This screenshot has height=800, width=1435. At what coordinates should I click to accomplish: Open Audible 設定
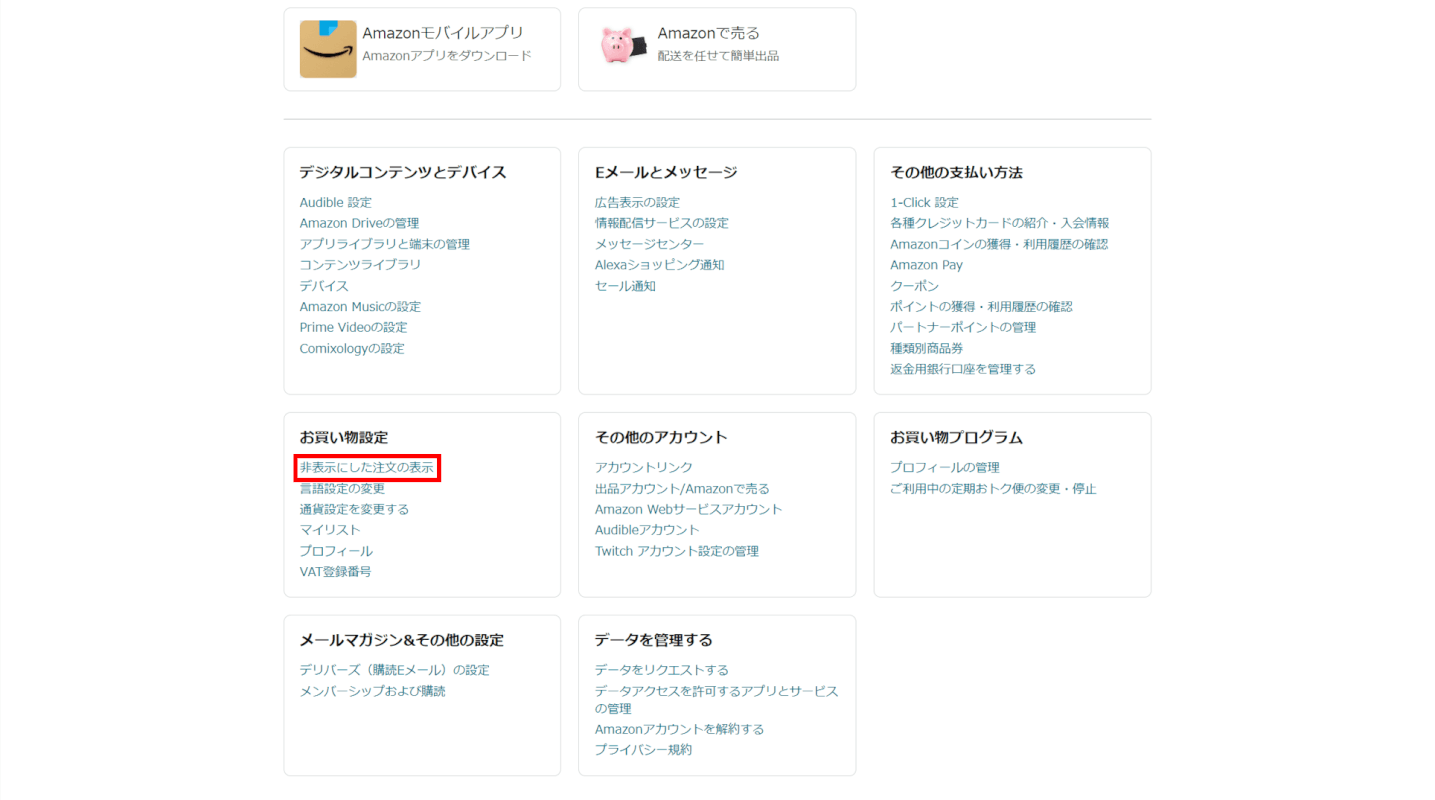336,202
